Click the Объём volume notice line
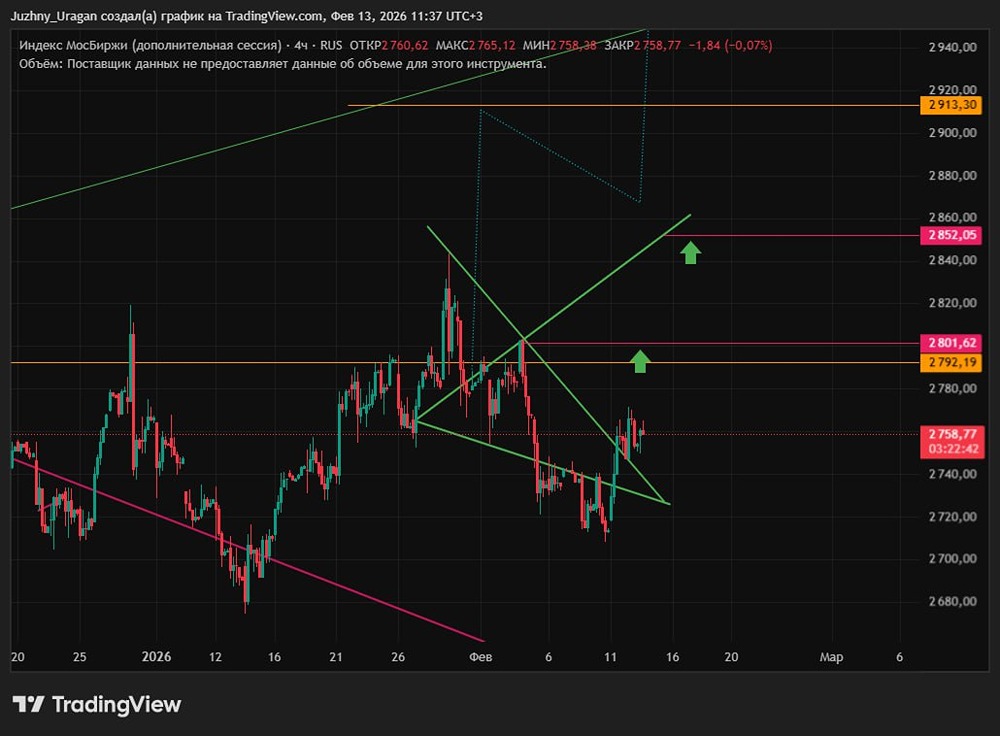The width and height of the screenshot is (1000, 736). (x=283, y=64)
